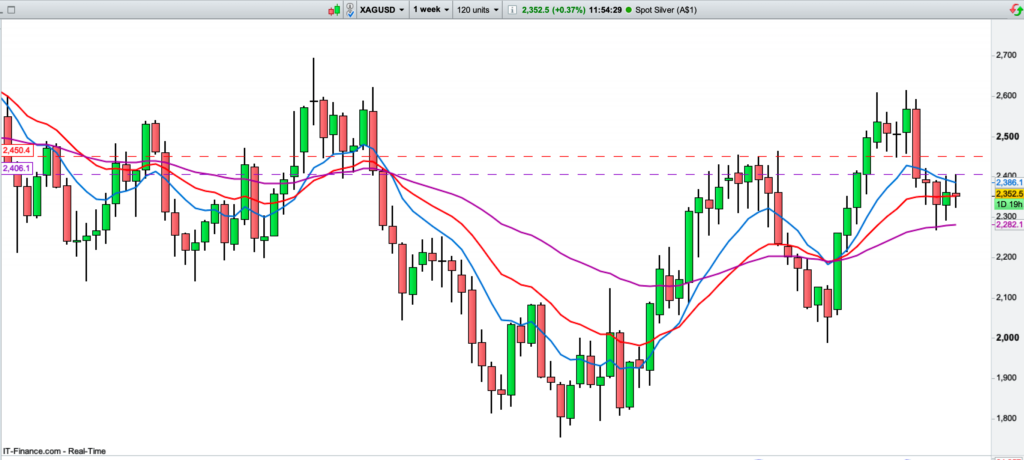Open the XAGUSD symbol dropdown
This screenshot has height=460, width=1024.
tap(383, 9)
